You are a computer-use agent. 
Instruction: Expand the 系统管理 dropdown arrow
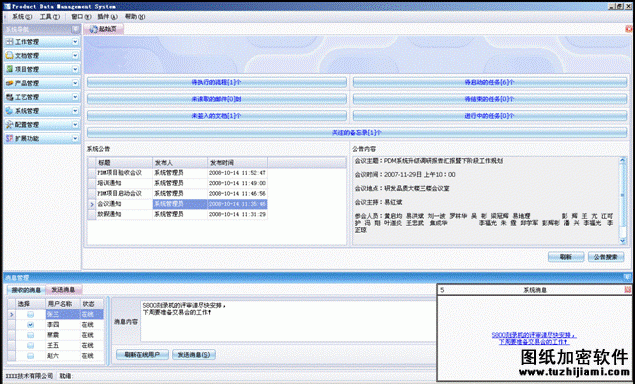(x=75, y=111)
